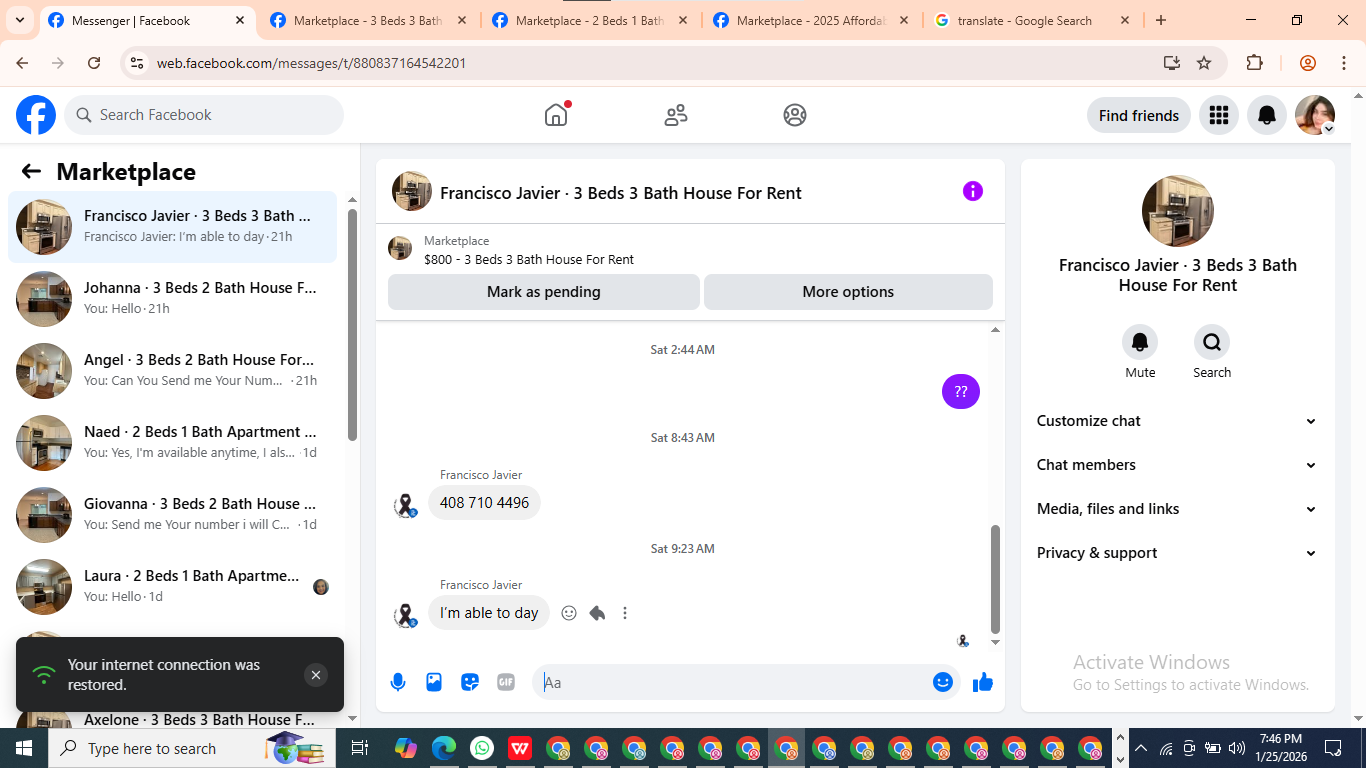Open Microsoft Edge from the taskbar
Image resolution: width=1366 pixels, height=768 pixels.
pos(444,748)
